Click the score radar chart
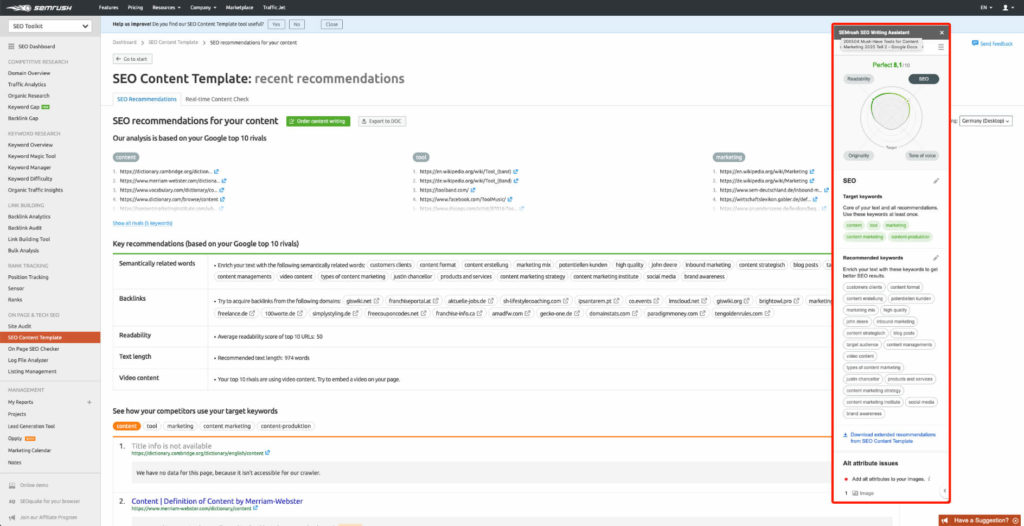 coord(891,118)
